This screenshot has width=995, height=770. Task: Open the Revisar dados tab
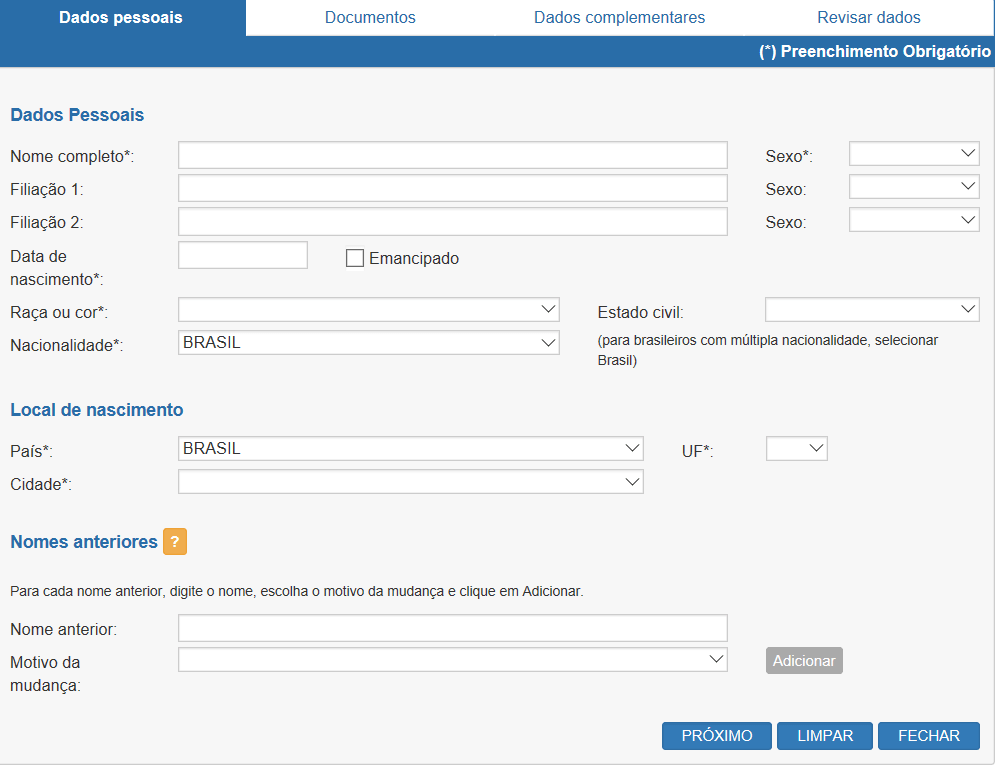pyautogui.click(x=869, y=18)
